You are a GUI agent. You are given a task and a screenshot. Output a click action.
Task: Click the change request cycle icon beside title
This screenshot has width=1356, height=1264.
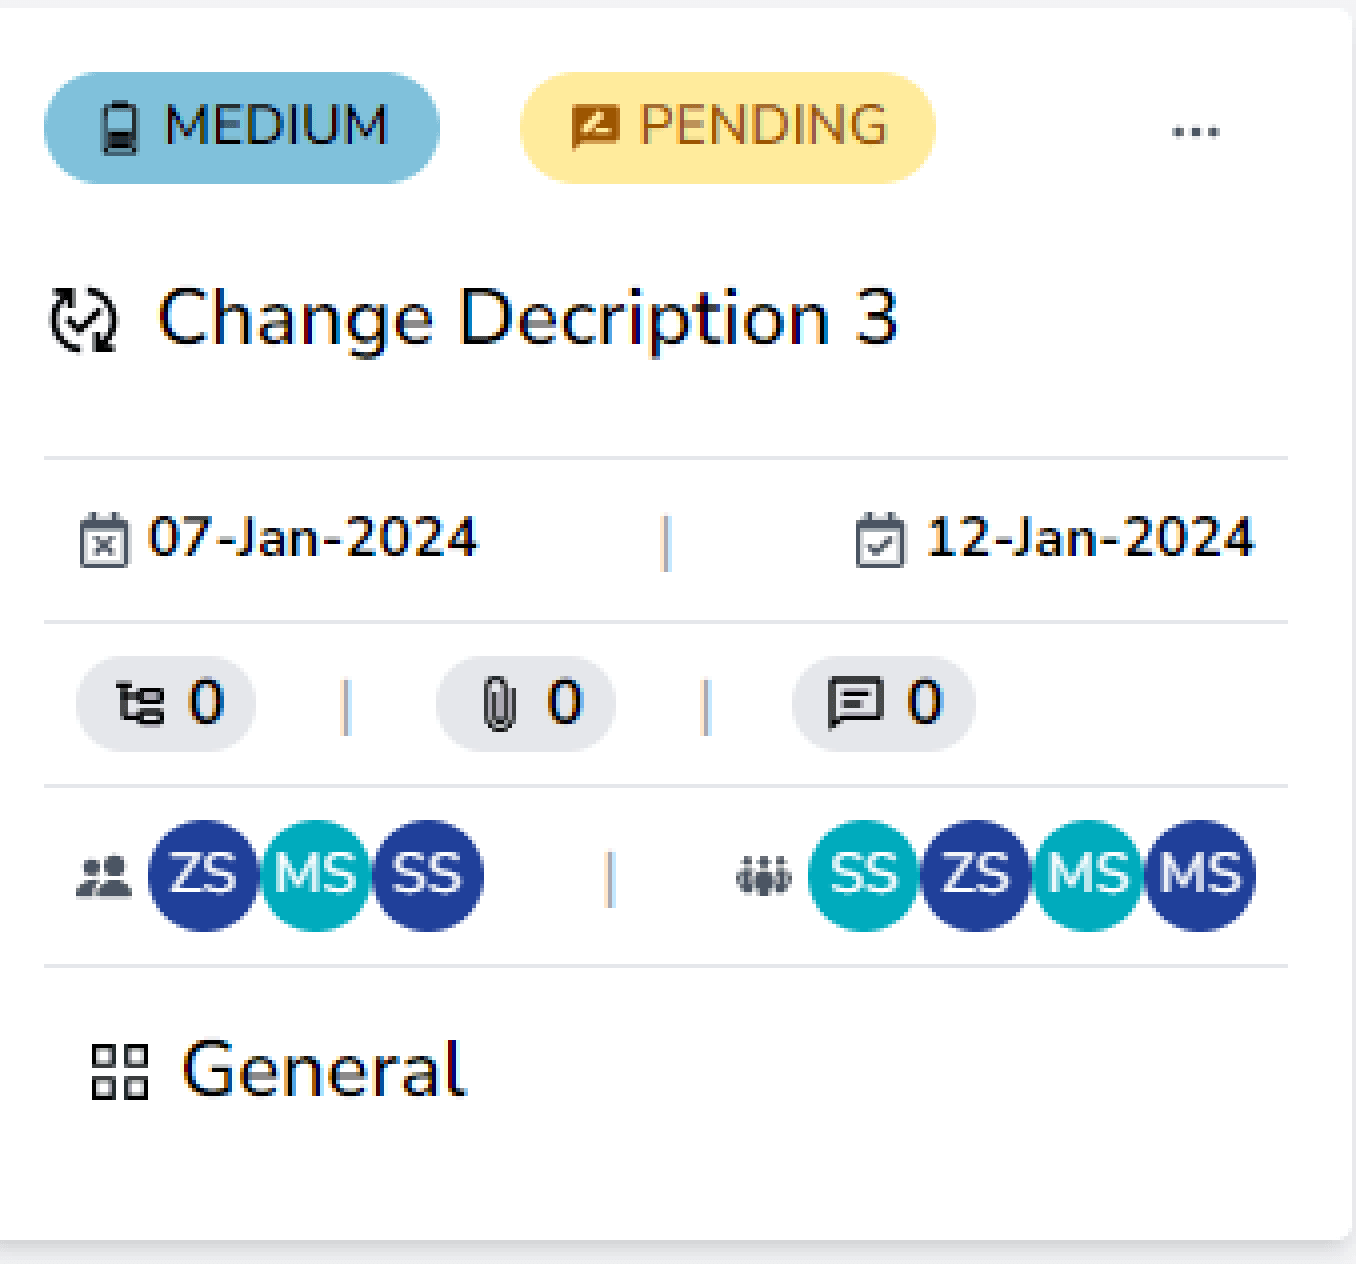point(85,318)
